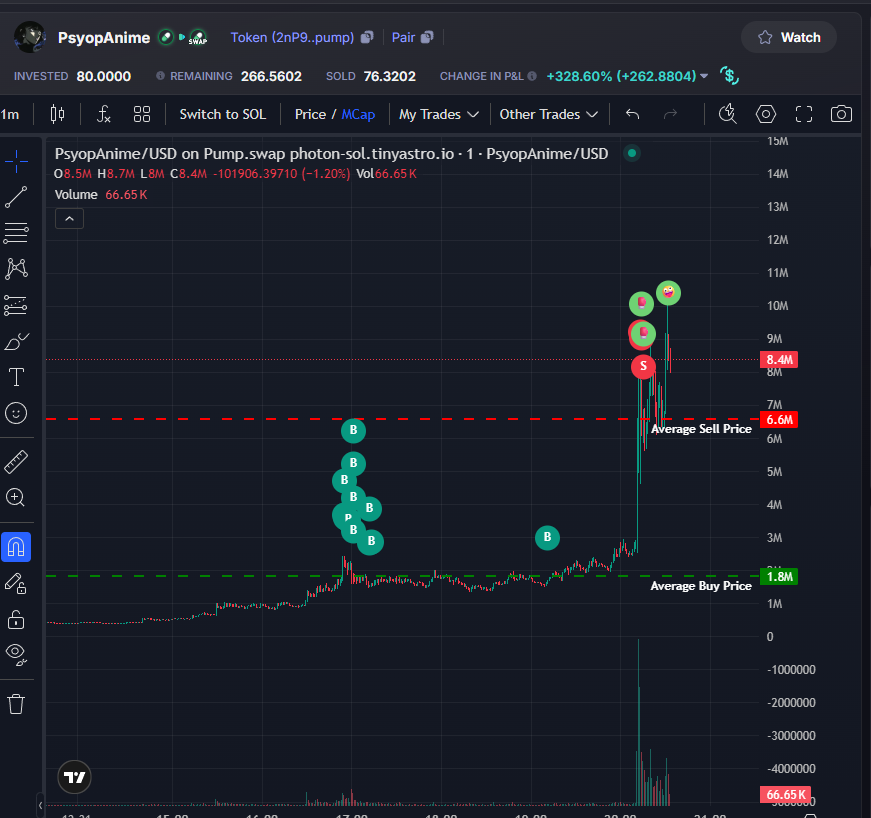
Task: Click the 8.4M current price tag
Action: point(779,360)
